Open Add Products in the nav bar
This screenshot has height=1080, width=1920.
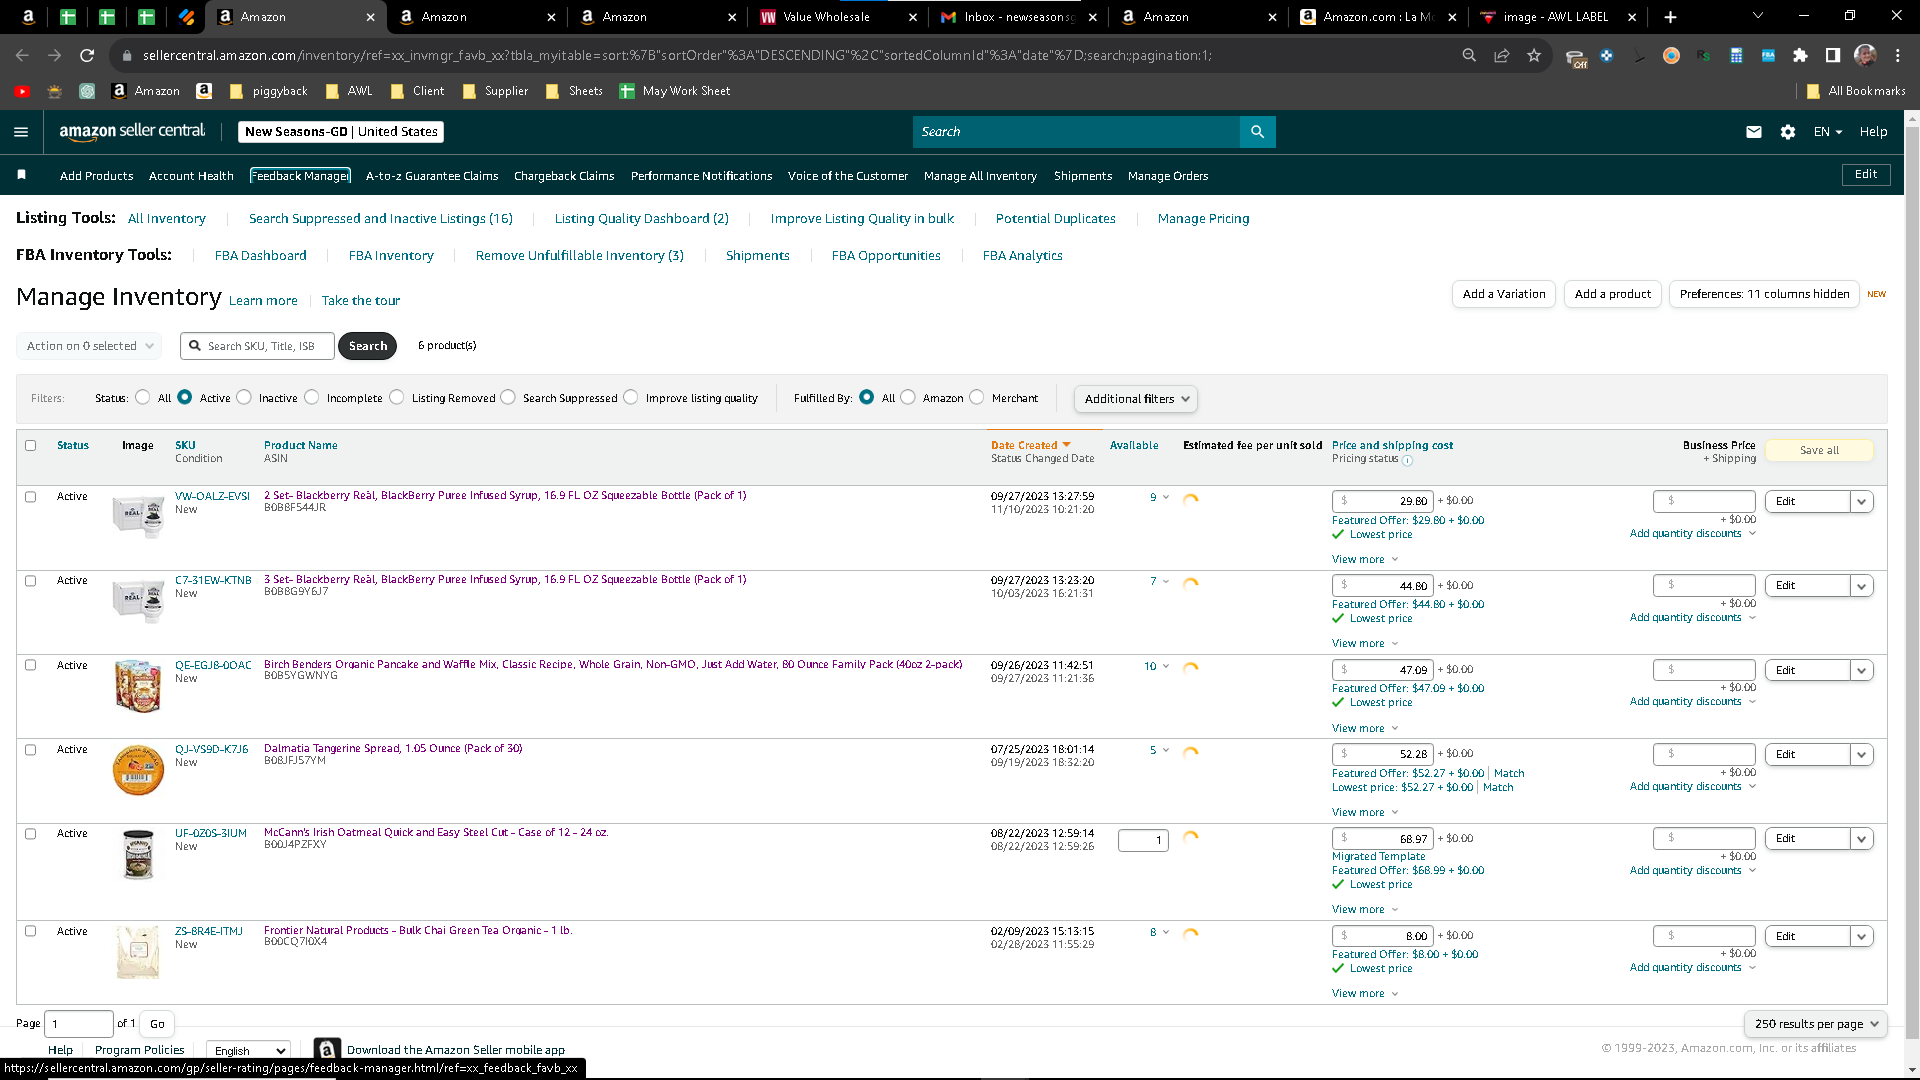coord(96,176)
